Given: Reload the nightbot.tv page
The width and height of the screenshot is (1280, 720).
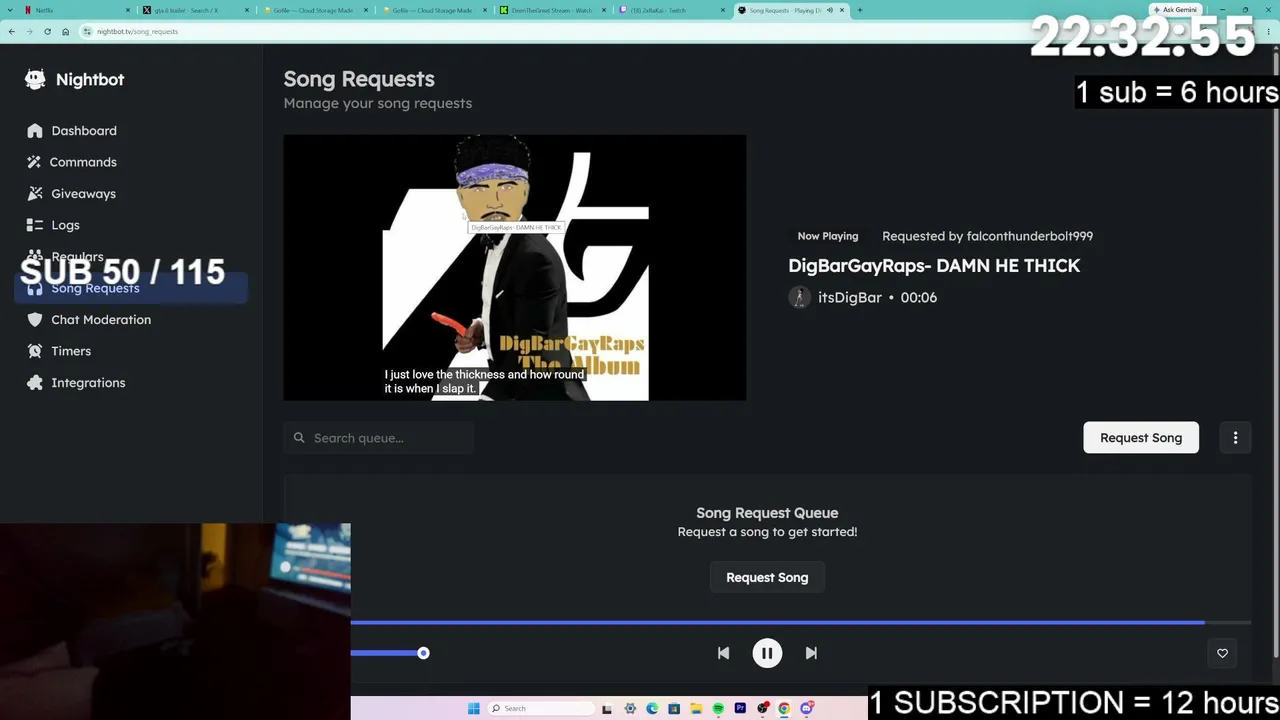Looking at the screenshot, I should pos(47,31).
